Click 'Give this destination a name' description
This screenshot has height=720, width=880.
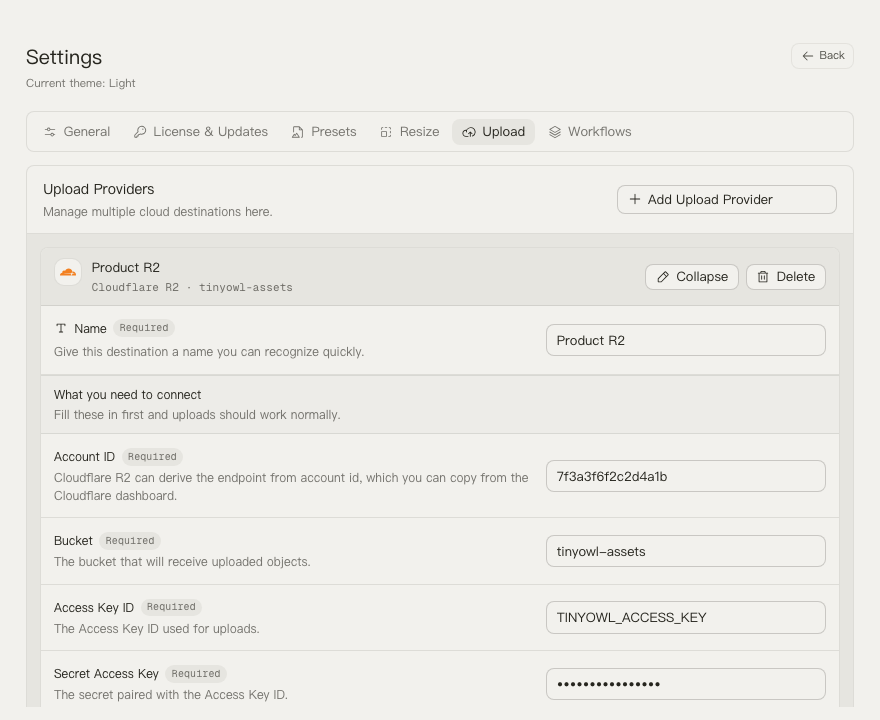(x=209, y=352)
